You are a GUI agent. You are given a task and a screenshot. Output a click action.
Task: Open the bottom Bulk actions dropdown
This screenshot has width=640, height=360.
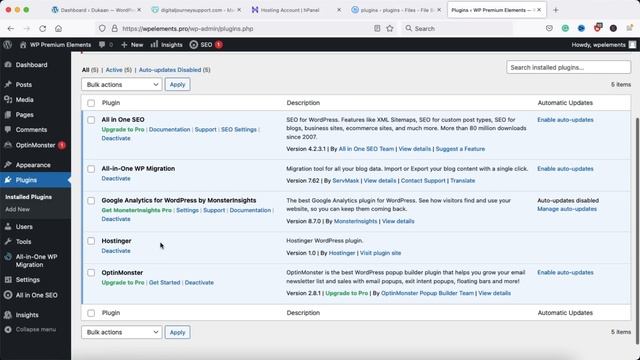pyautogui.click(x=122, y=332)
